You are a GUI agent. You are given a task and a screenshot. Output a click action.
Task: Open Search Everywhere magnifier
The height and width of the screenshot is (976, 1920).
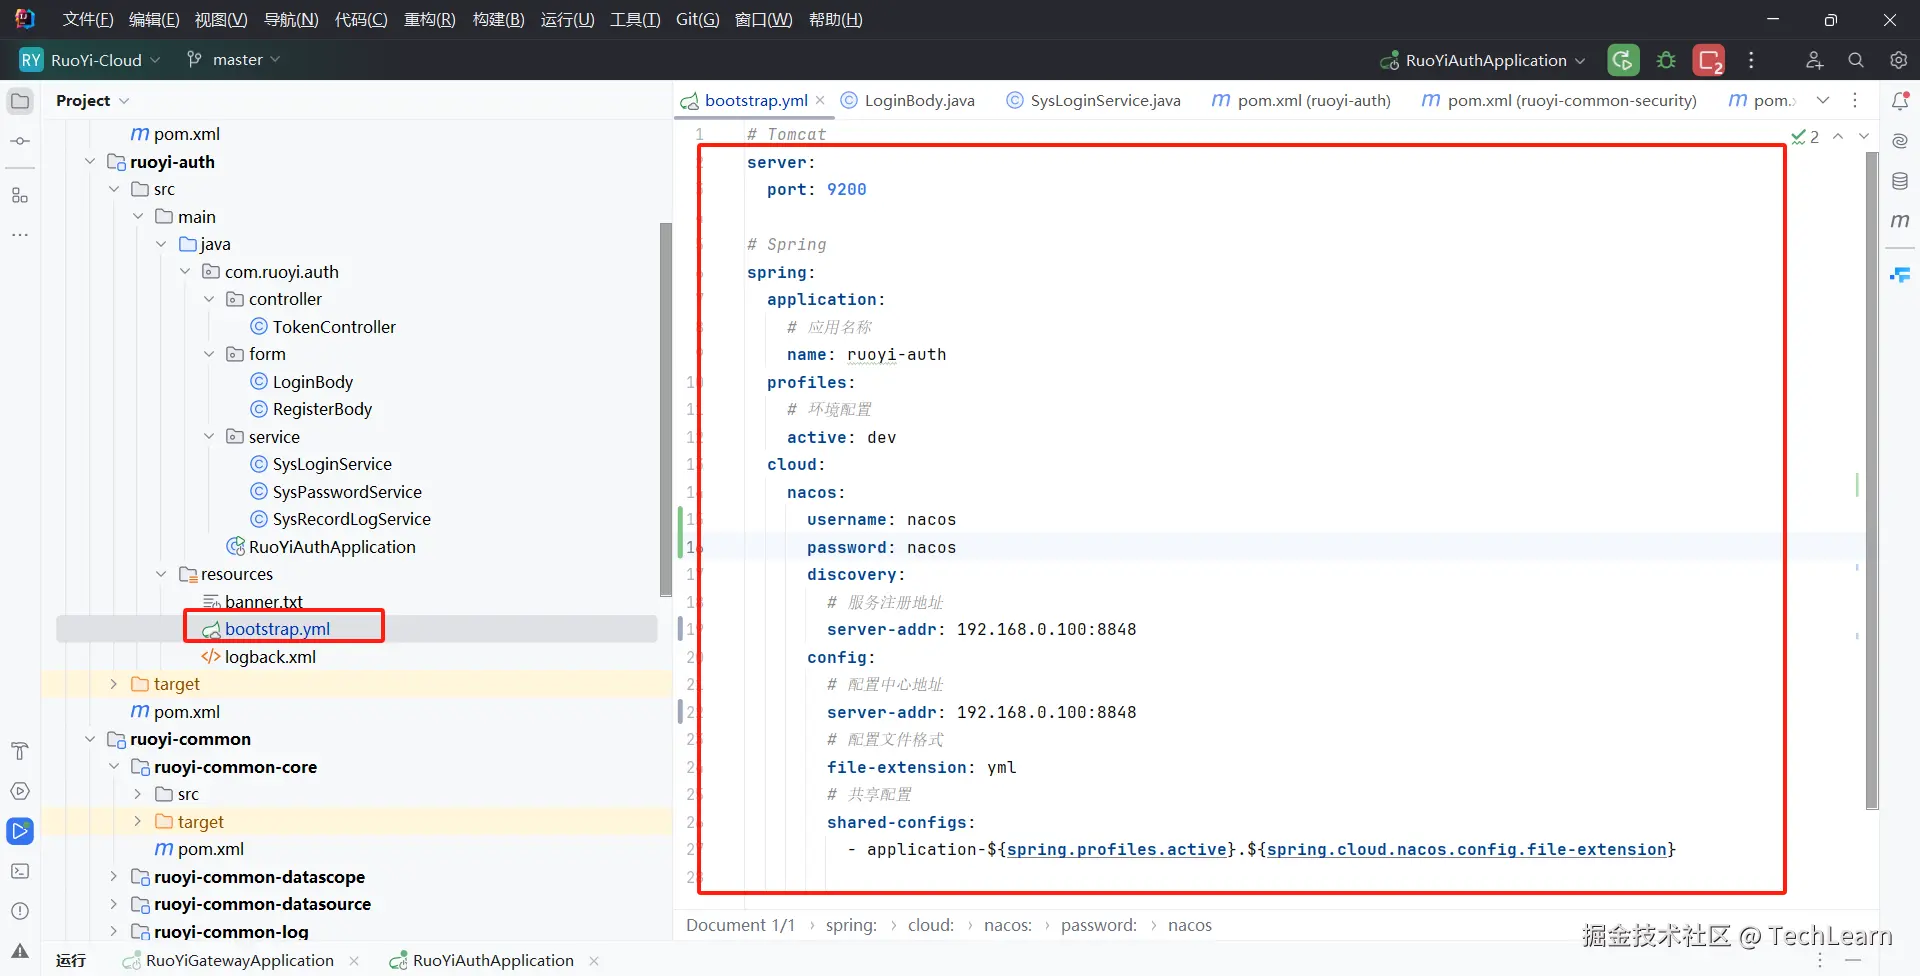(1856, 60)
